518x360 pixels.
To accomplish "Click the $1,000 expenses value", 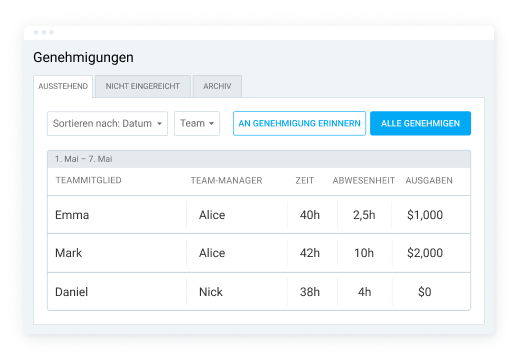I will 425,215.
